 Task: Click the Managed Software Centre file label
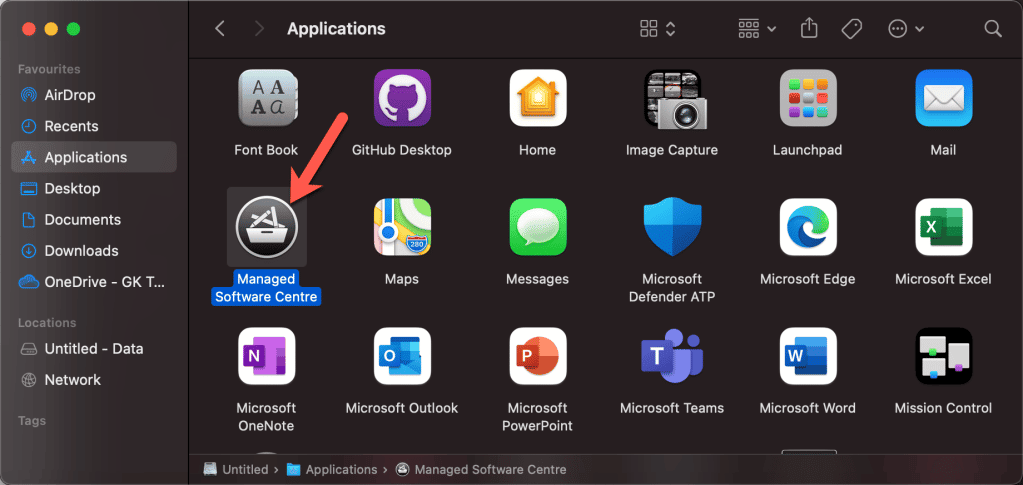coord(266,288)
